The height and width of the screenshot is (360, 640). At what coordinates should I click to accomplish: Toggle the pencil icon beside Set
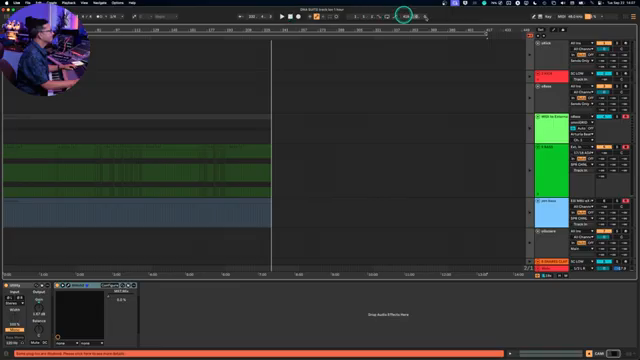[x=553, y=30]
